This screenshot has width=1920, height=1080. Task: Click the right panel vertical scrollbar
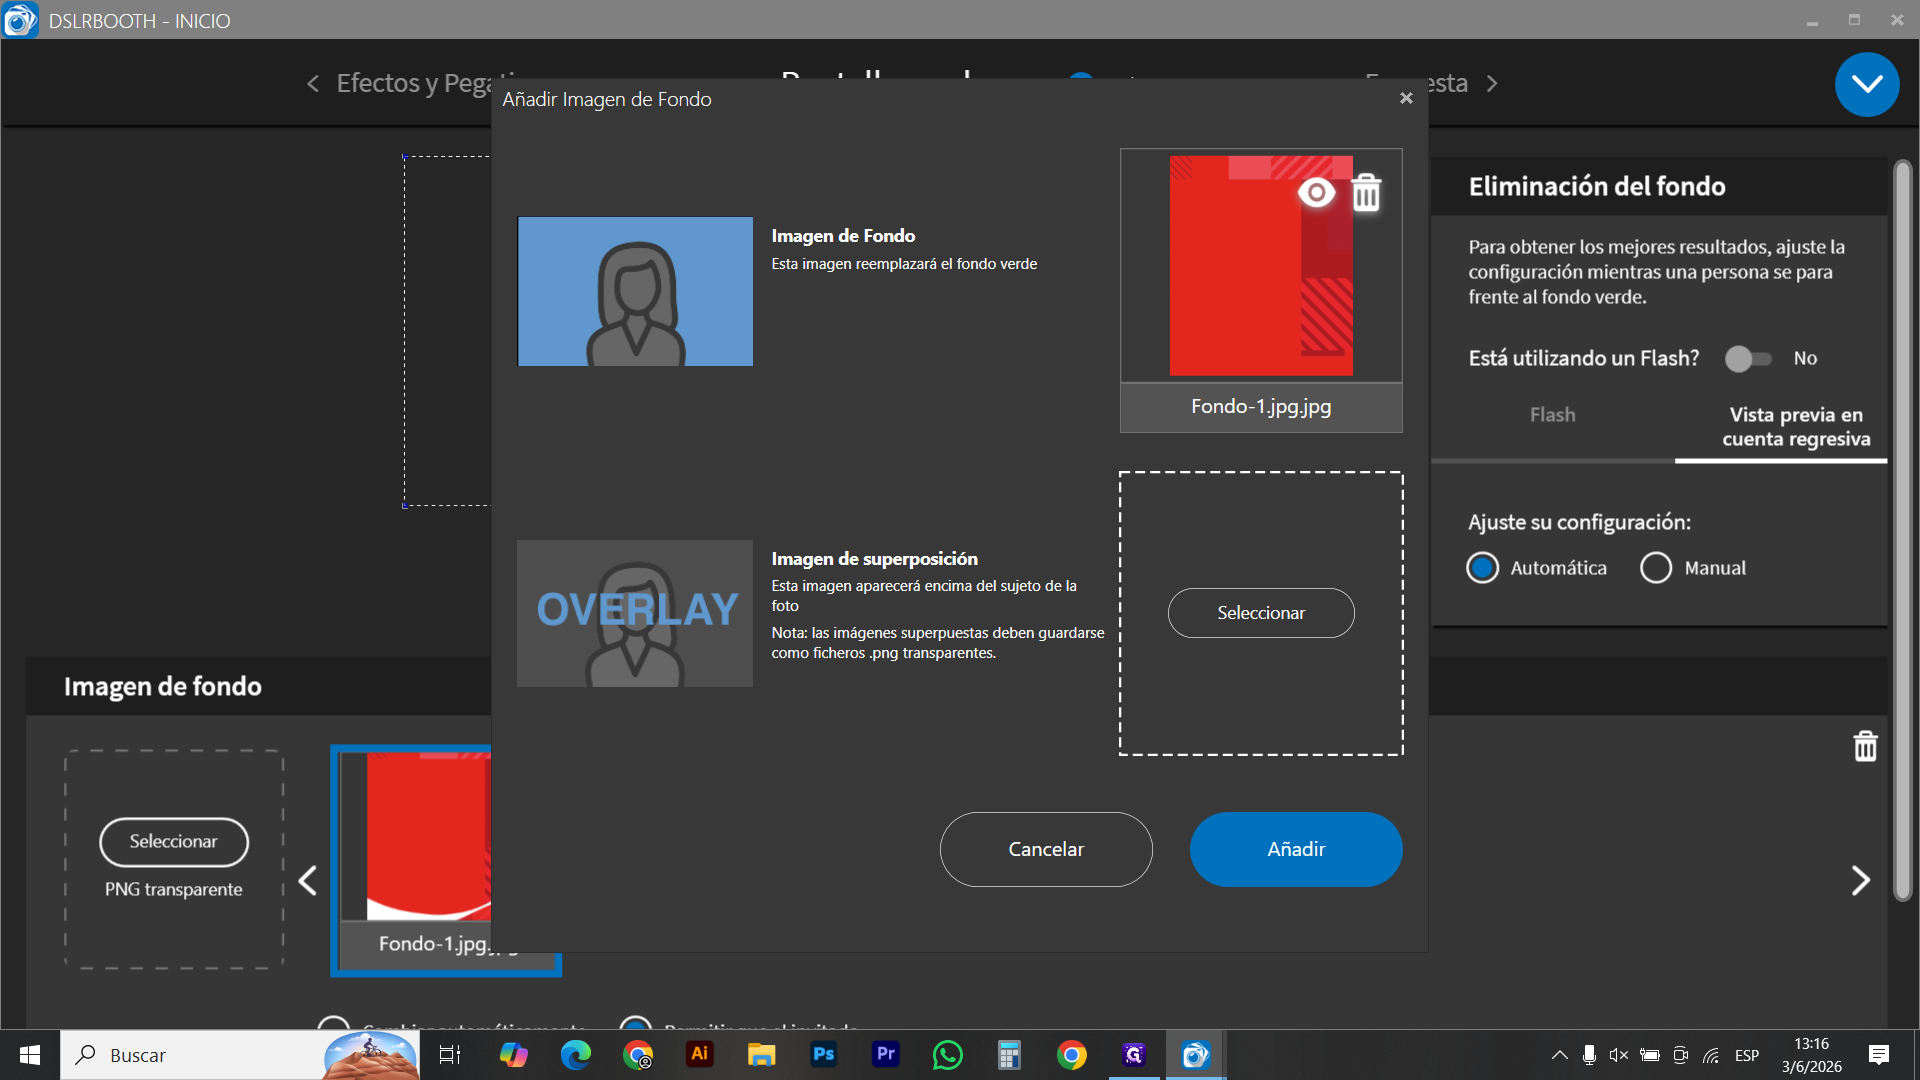[1903, 530]
